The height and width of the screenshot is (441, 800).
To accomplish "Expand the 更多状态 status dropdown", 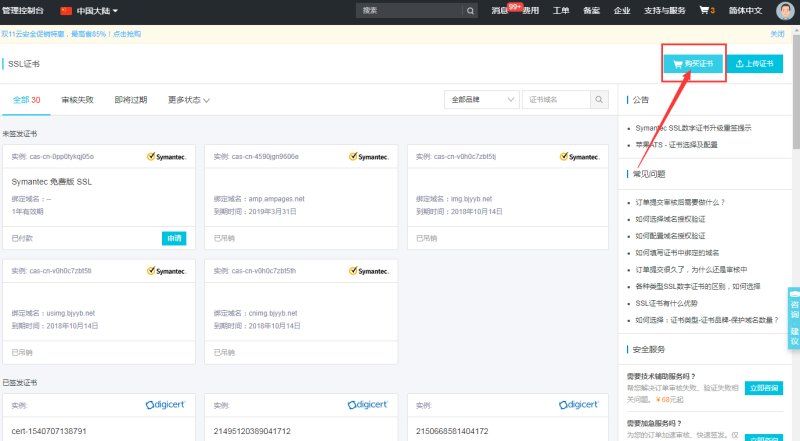I will tap(190, 100).
